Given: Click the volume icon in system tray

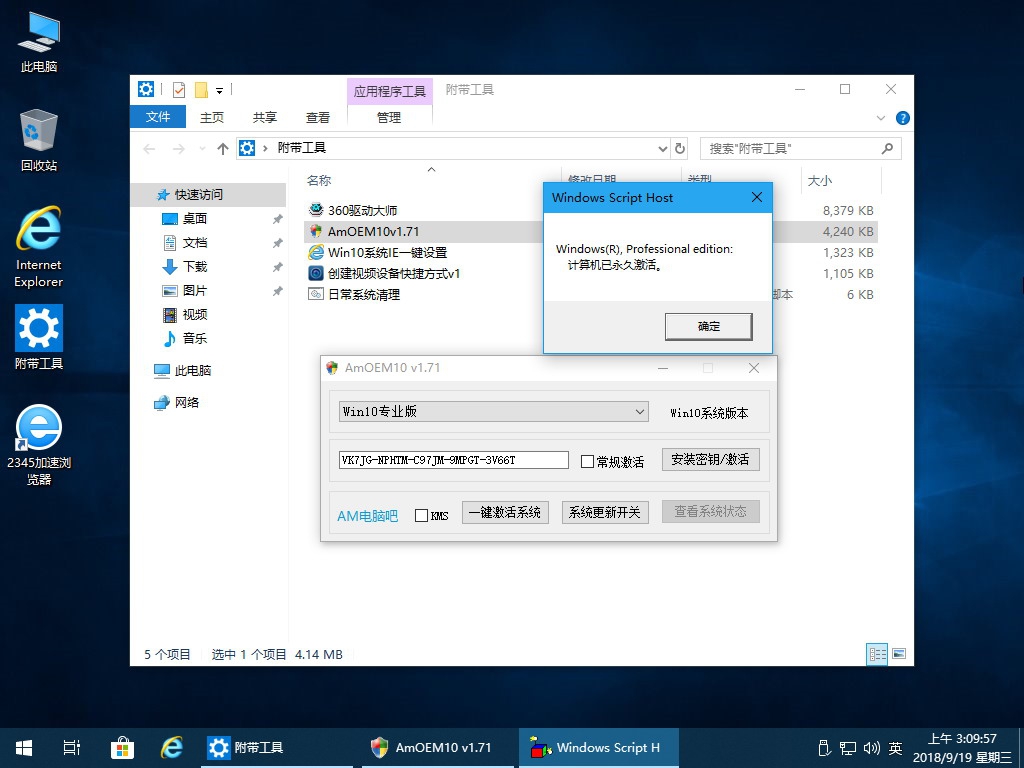Looking at the screenshot, I should pos(871,748).
